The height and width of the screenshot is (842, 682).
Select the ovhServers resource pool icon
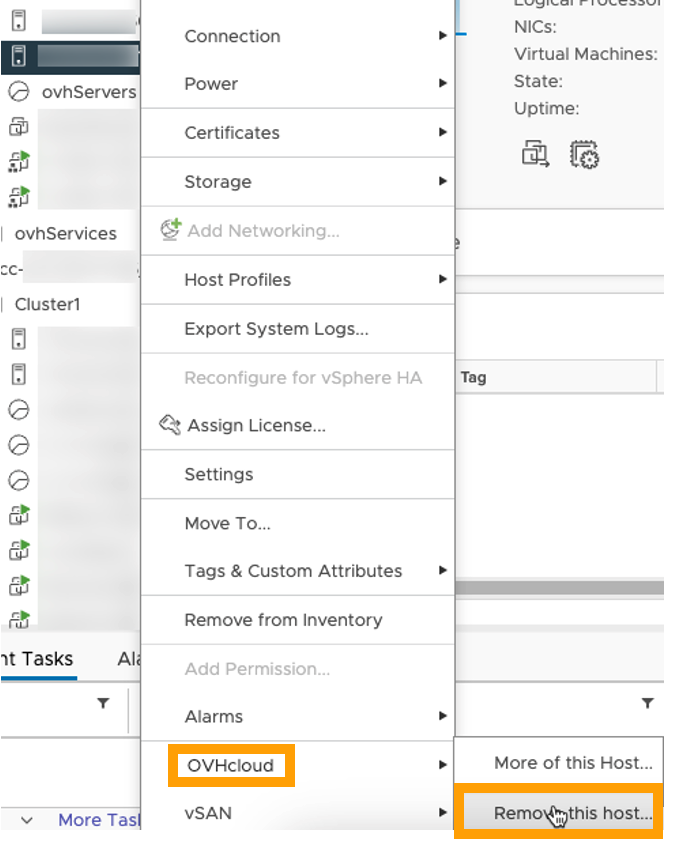click(19, 91)
